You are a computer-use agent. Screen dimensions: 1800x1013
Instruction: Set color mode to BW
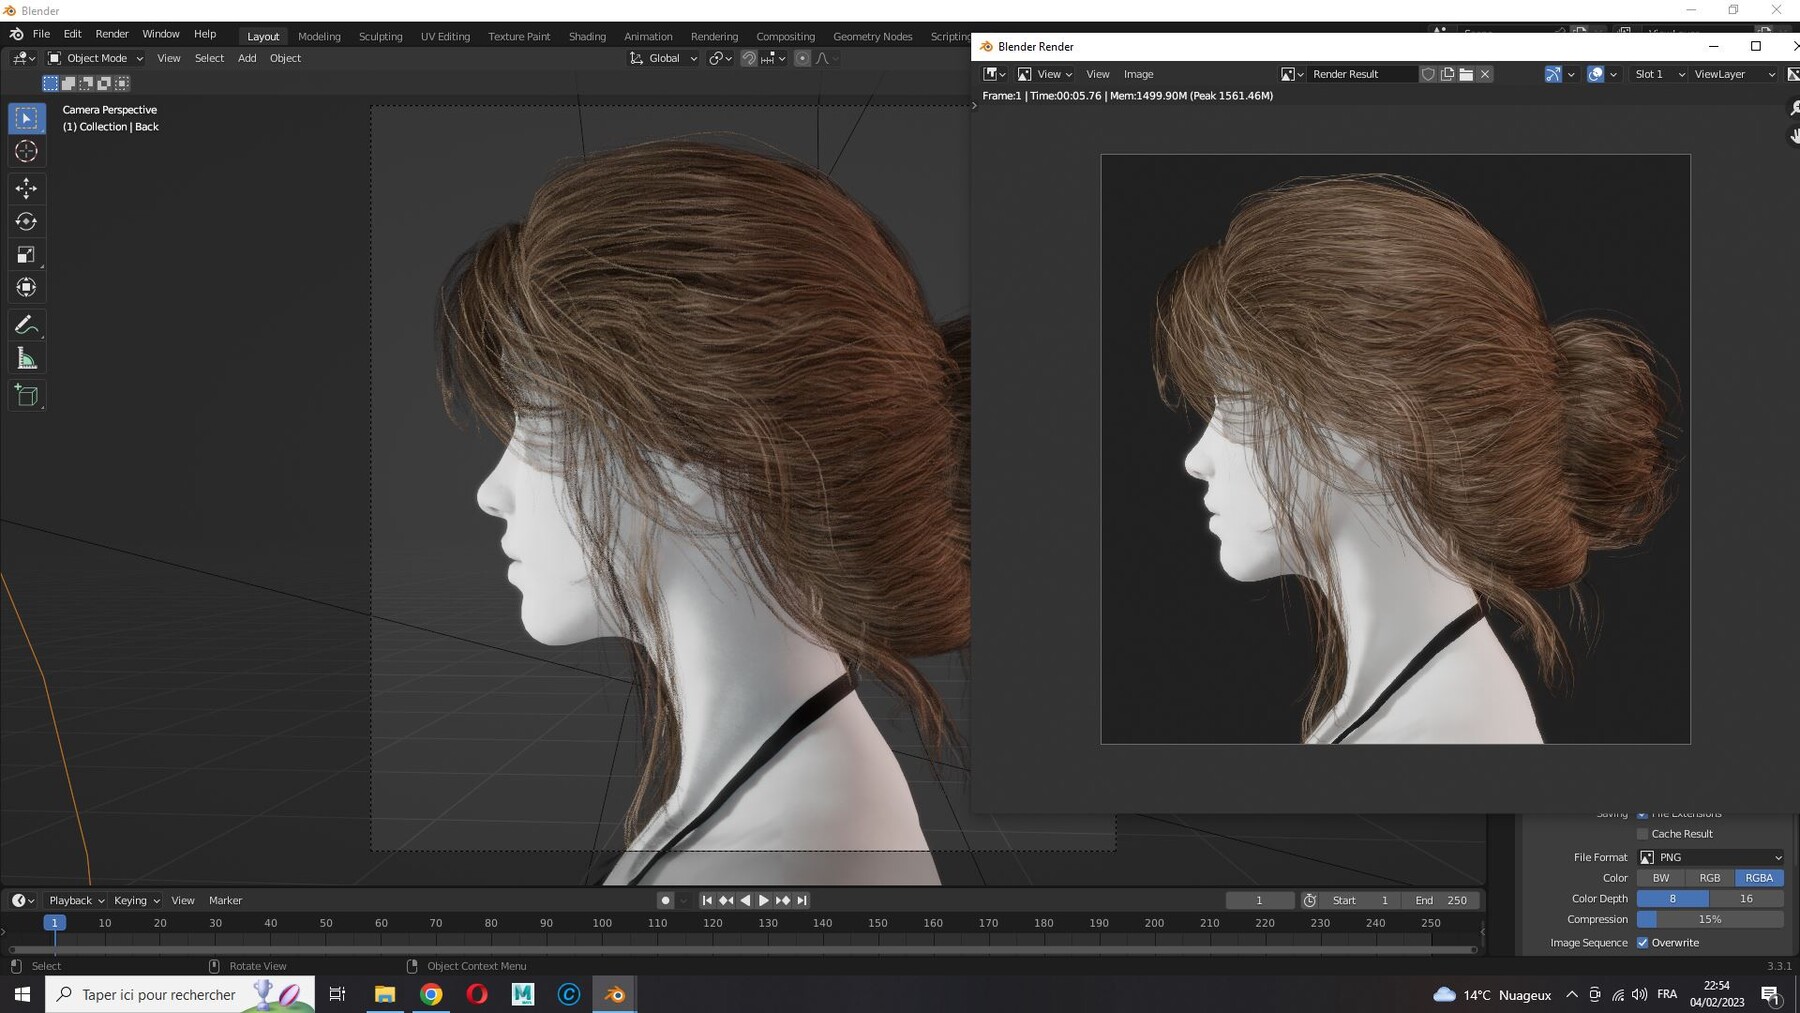click(1661, 878)
